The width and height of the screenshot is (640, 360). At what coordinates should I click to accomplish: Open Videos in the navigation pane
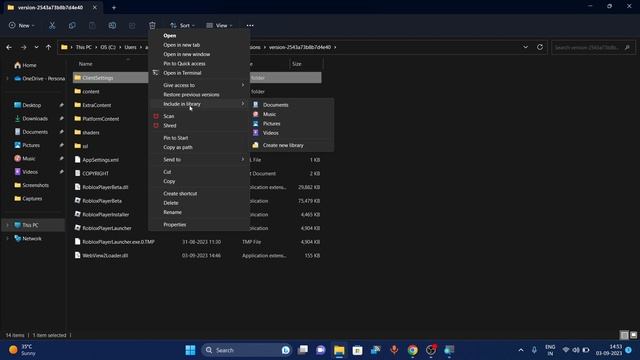tap(26, 172)
